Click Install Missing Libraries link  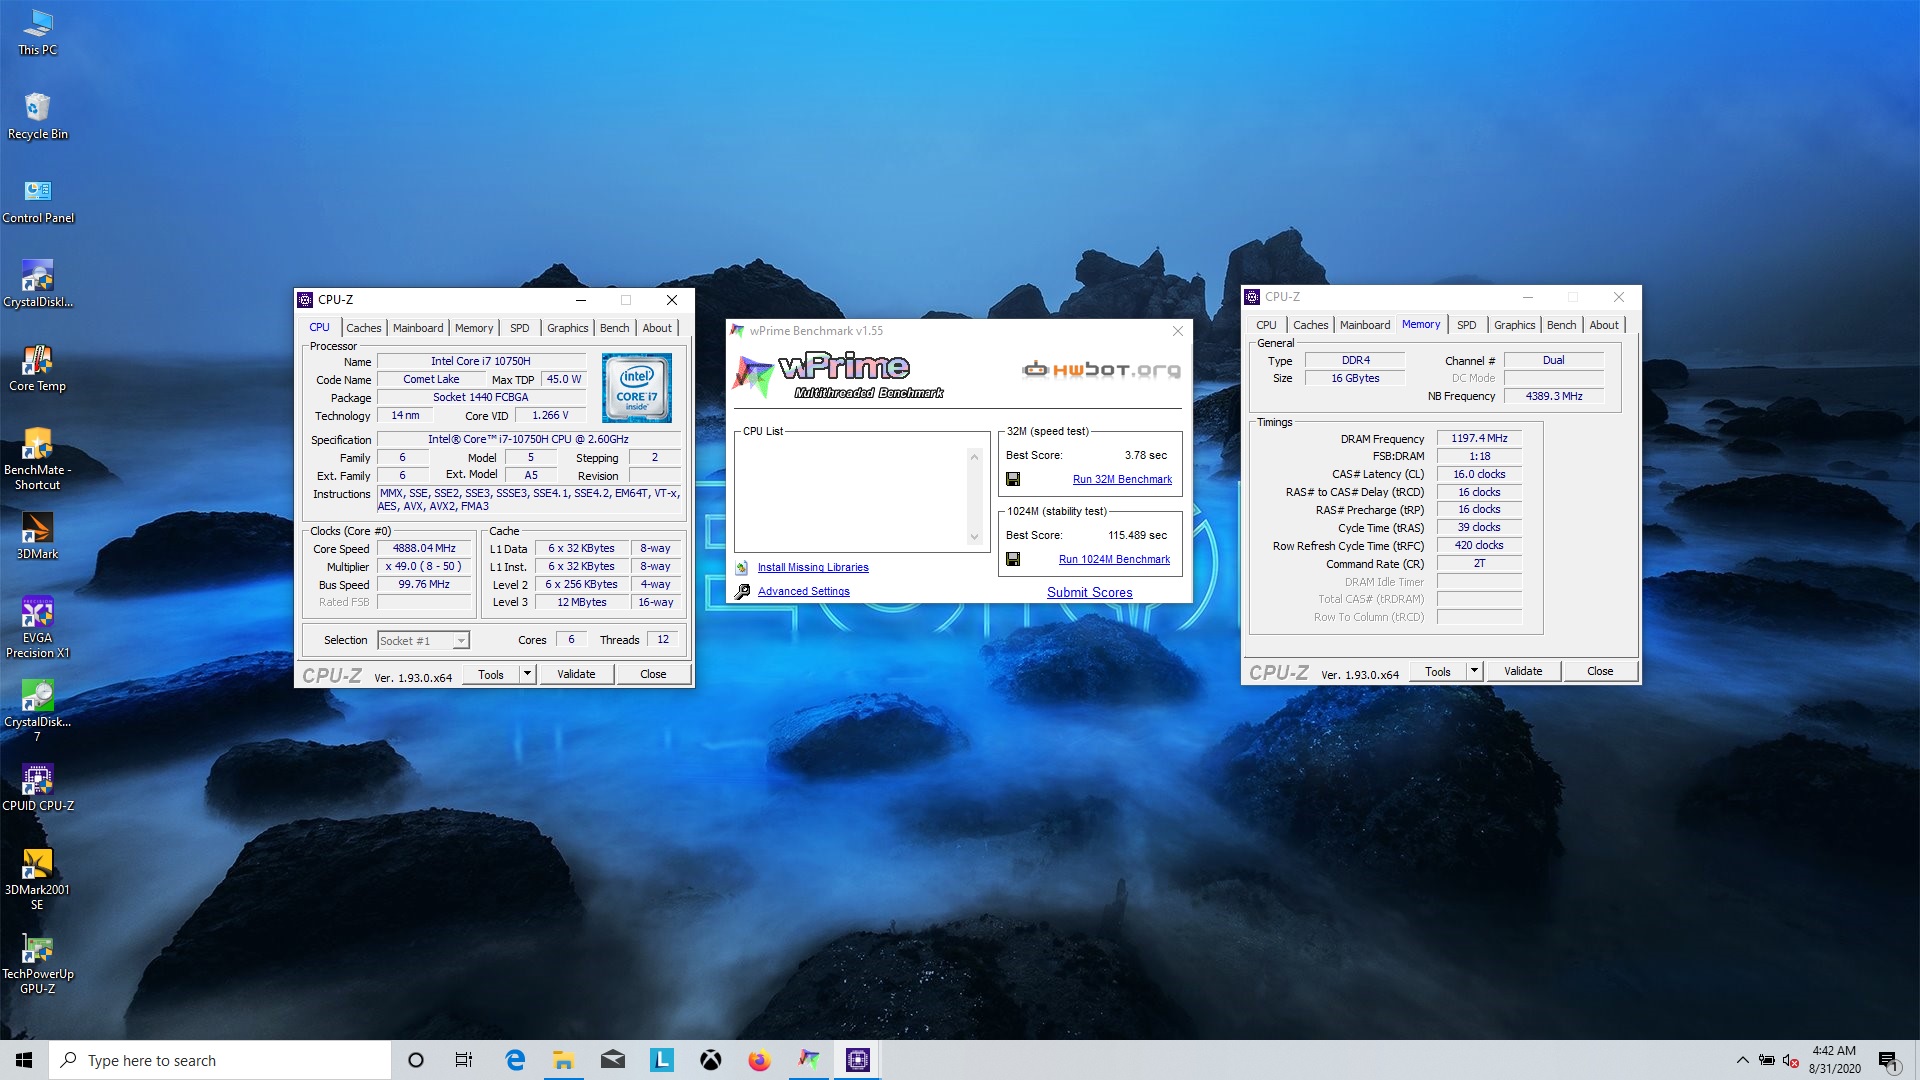click(x=813, y=567)
